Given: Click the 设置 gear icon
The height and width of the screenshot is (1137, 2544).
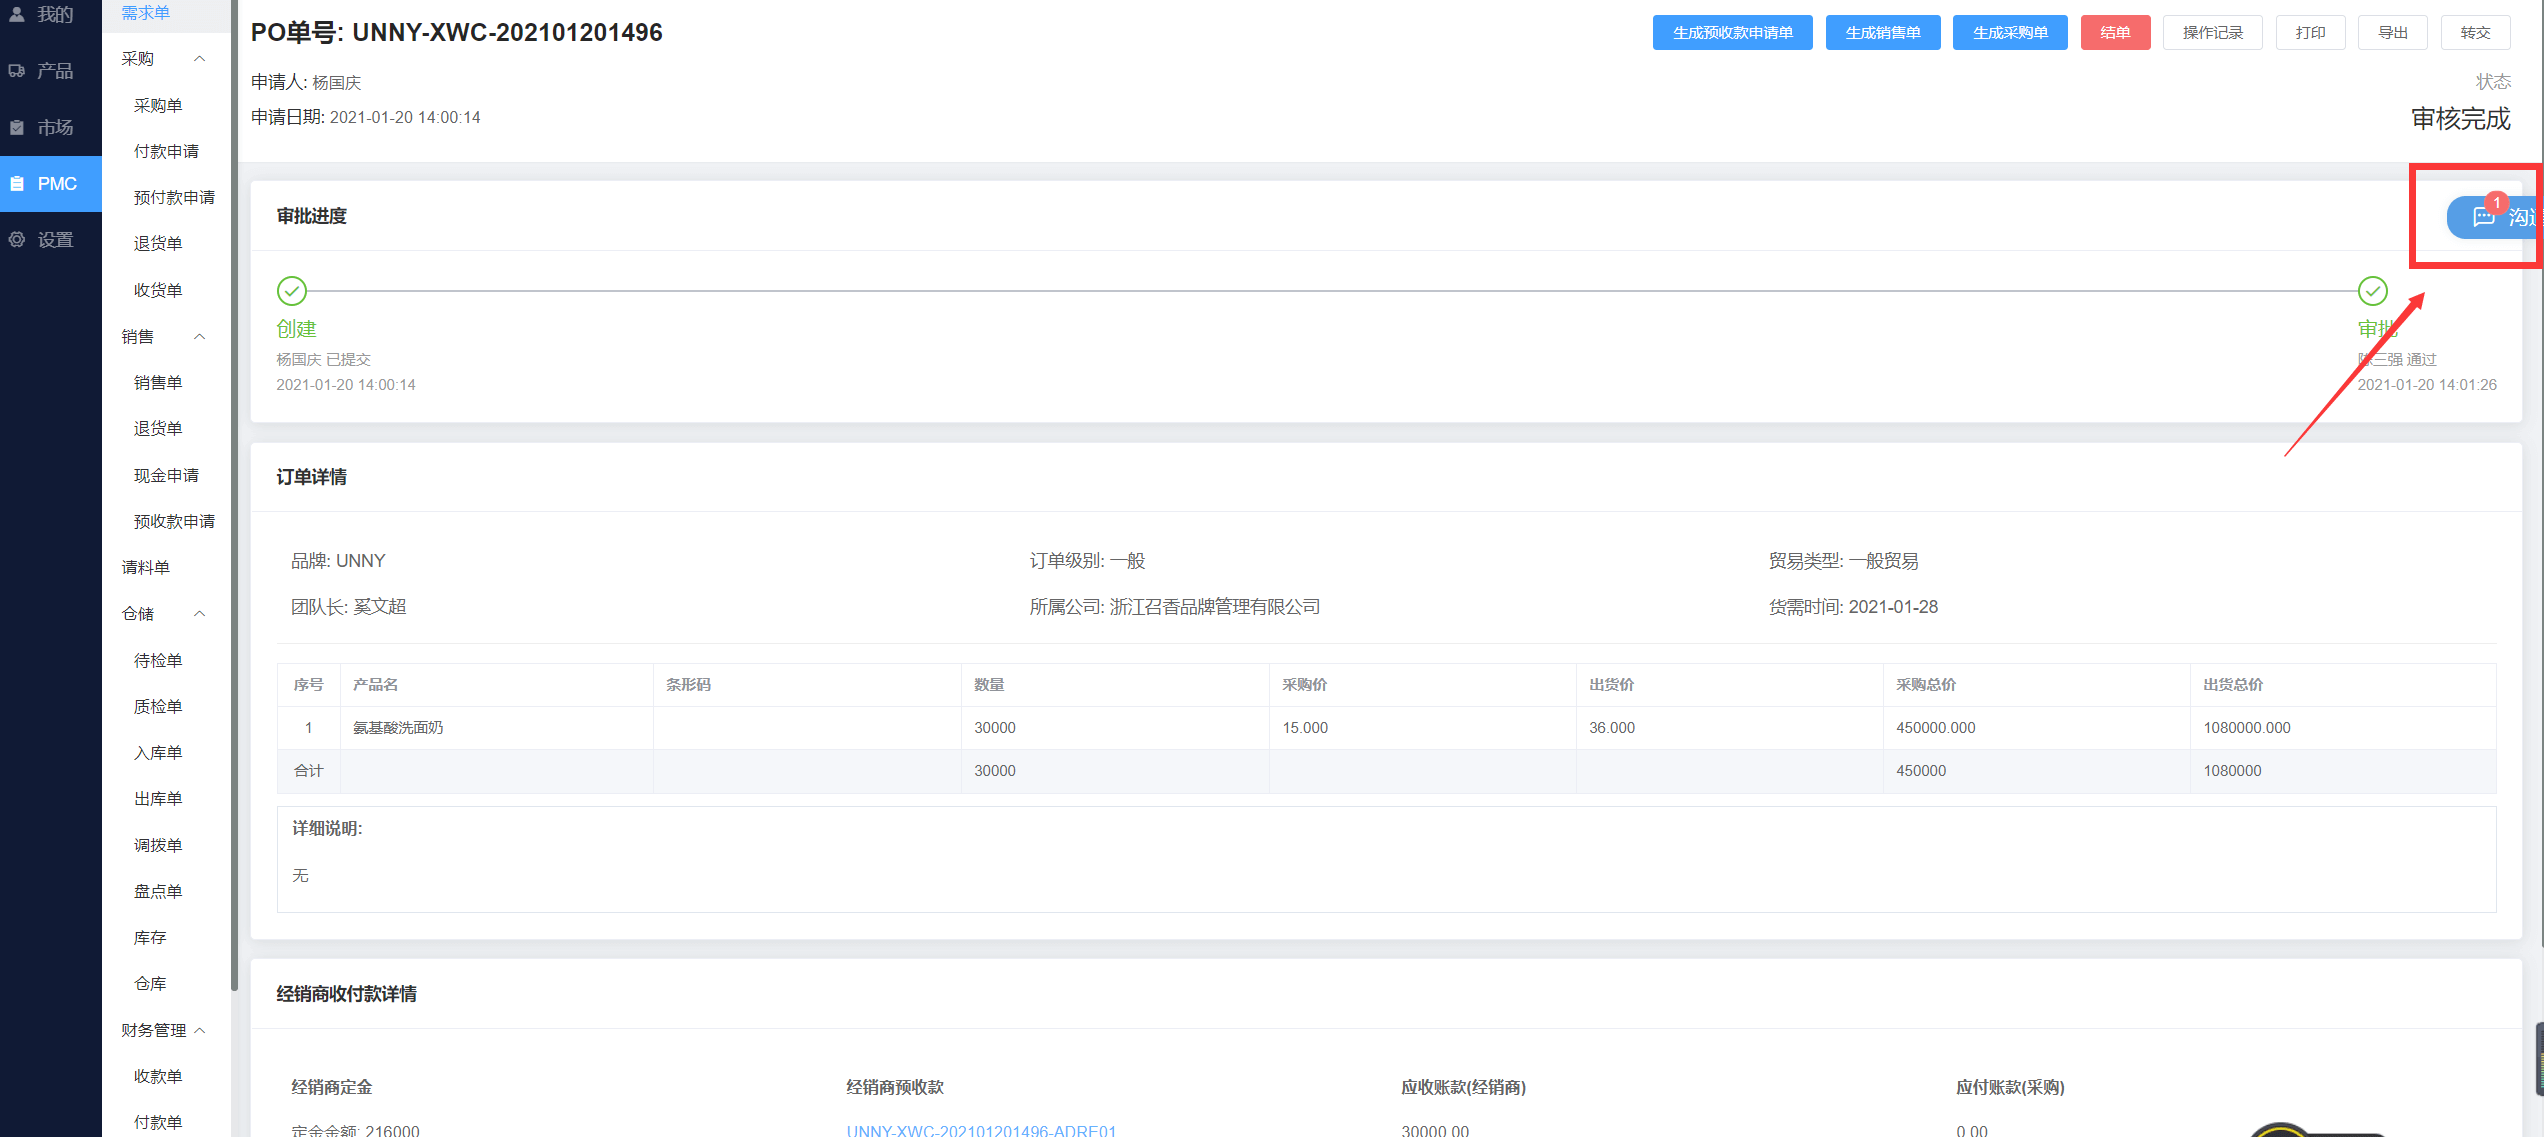Looking at the screenshot, I should click(x=17, y=240).
